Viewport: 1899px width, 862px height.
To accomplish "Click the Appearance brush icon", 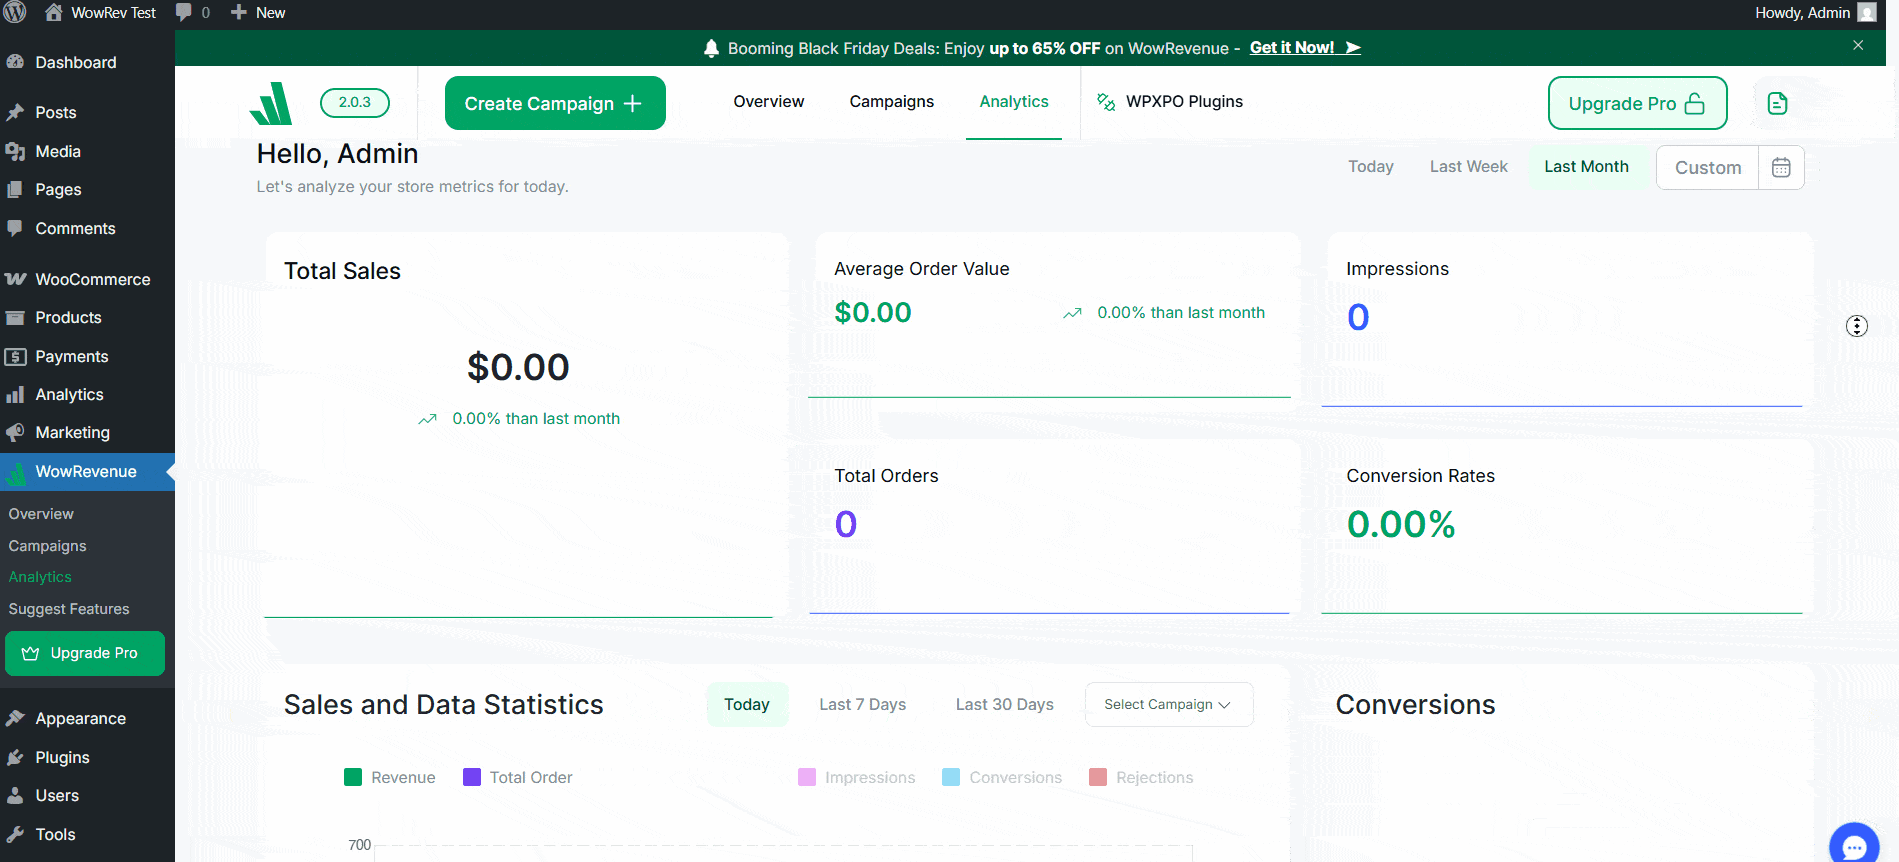I will pyautogui.click(x=15, y=718).
